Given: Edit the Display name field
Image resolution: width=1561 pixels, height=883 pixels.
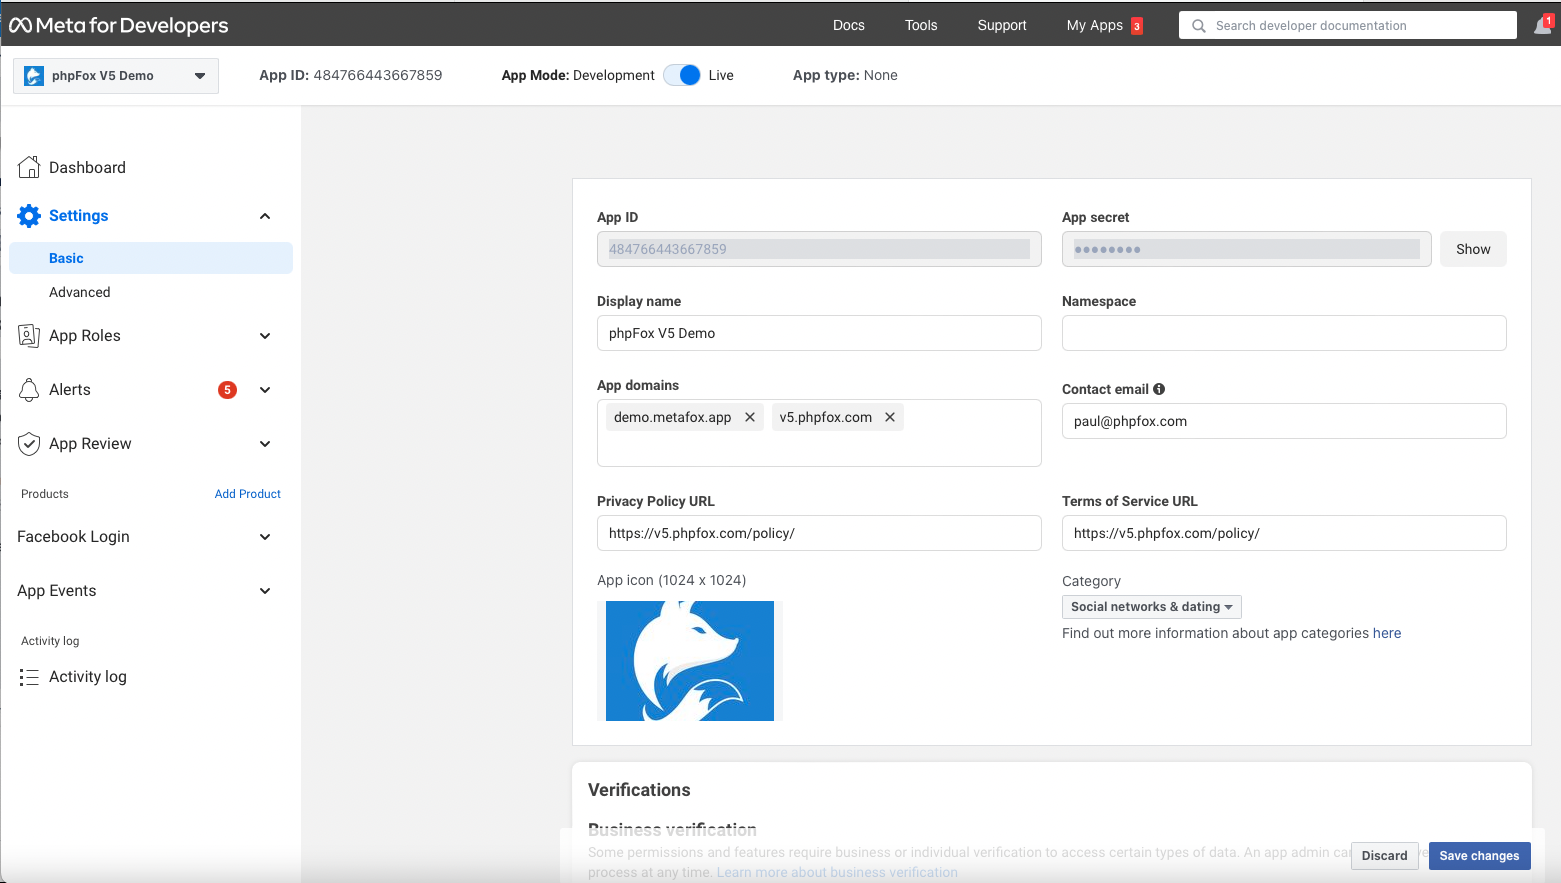Looking at the screenshot, I should (x=819, y=333).
